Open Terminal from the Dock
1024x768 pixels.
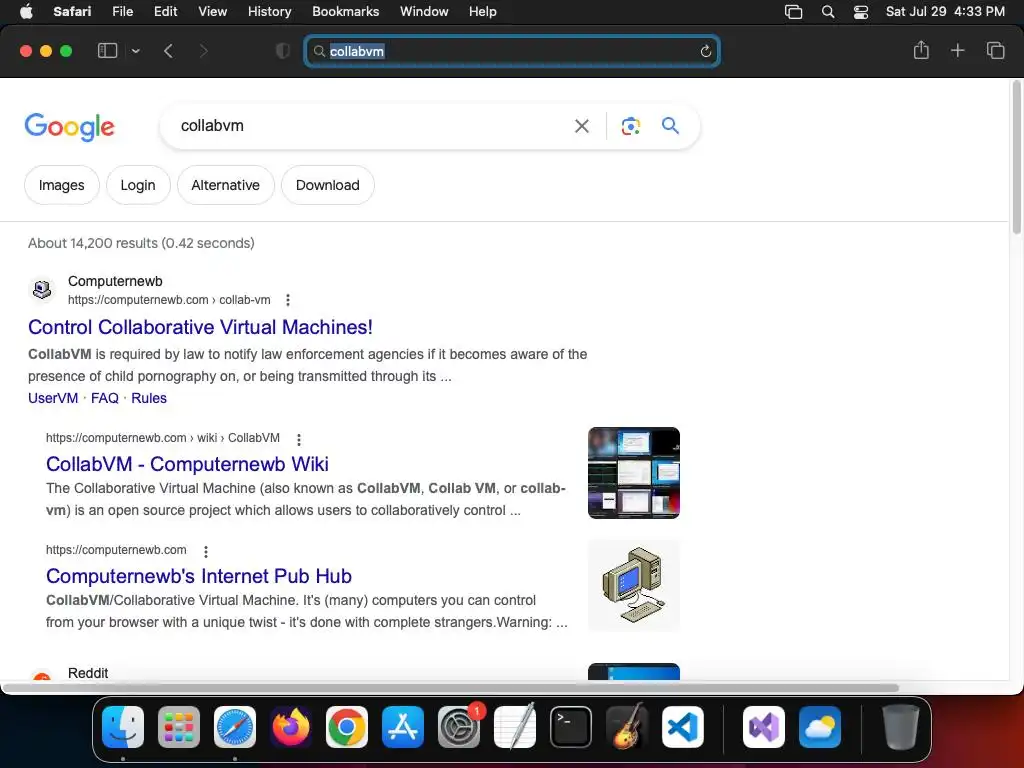[571, 727]
